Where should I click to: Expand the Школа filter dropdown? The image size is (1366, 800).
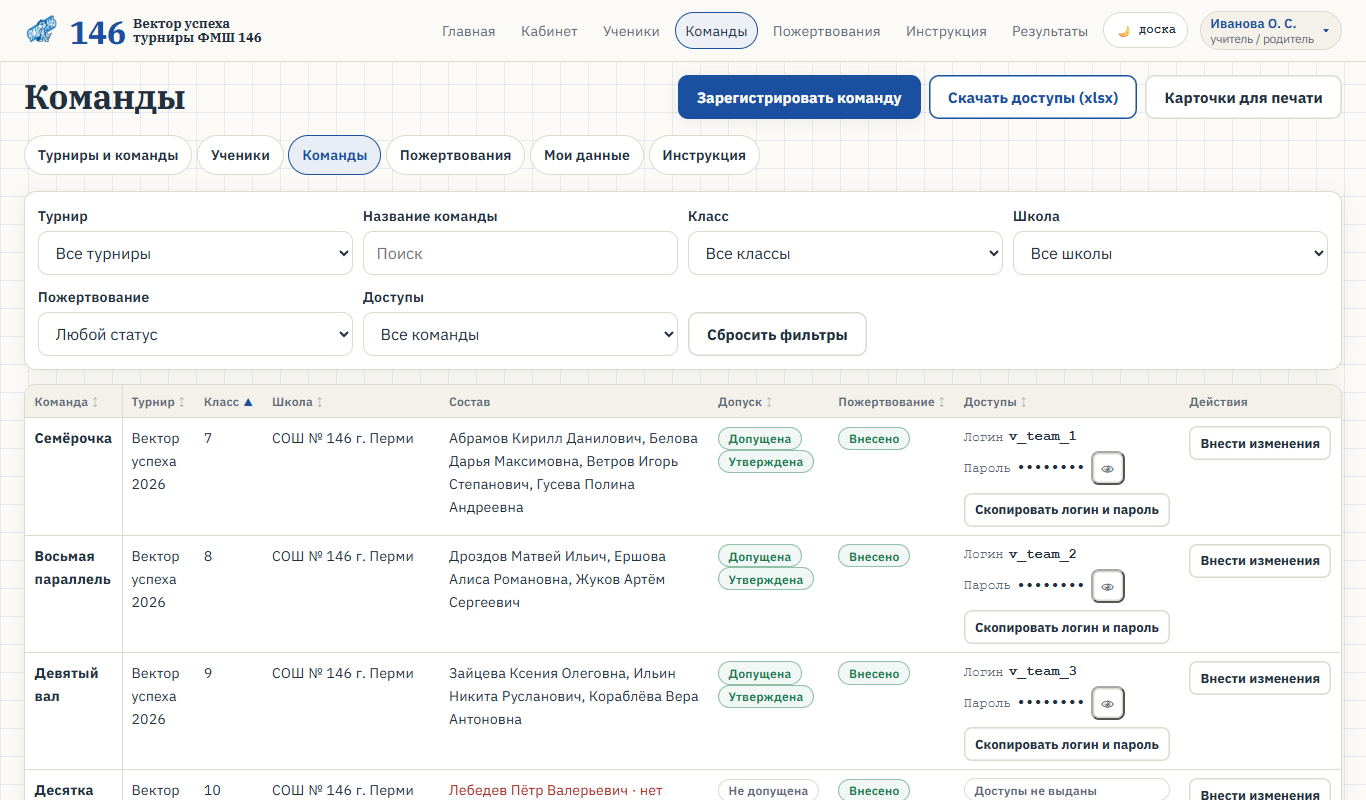(1170, 253)
